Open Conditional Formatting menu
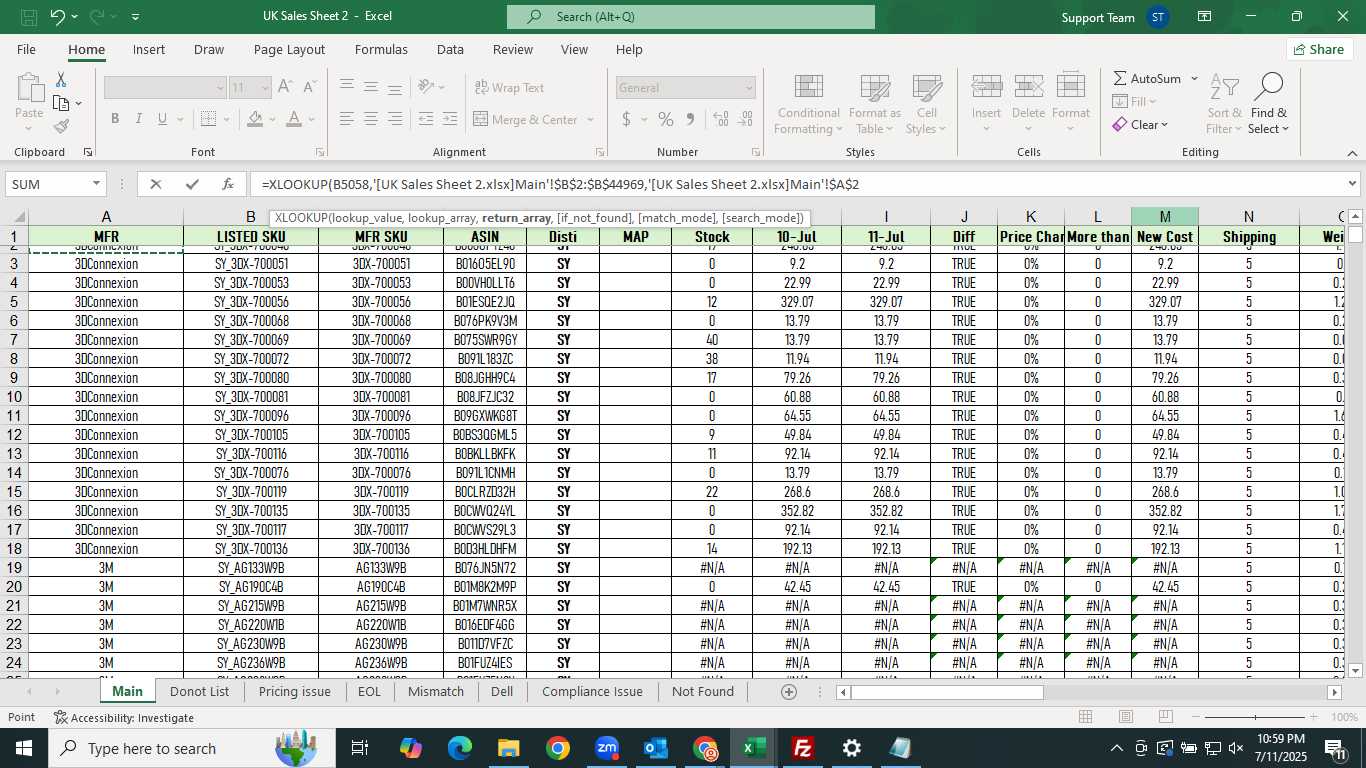Screen dimensions: 1366x768 [809, 104]
